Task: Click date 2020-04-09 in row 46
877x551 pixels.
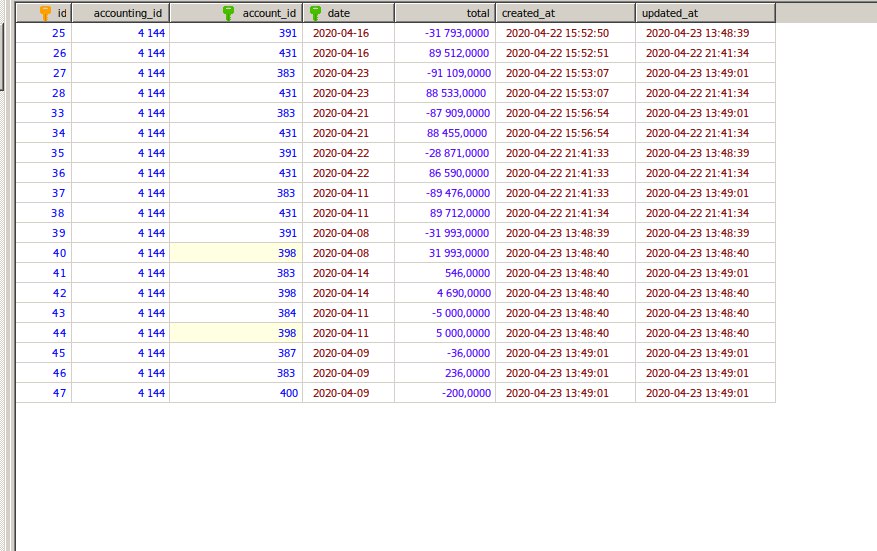Action: (x=348, y=373)
